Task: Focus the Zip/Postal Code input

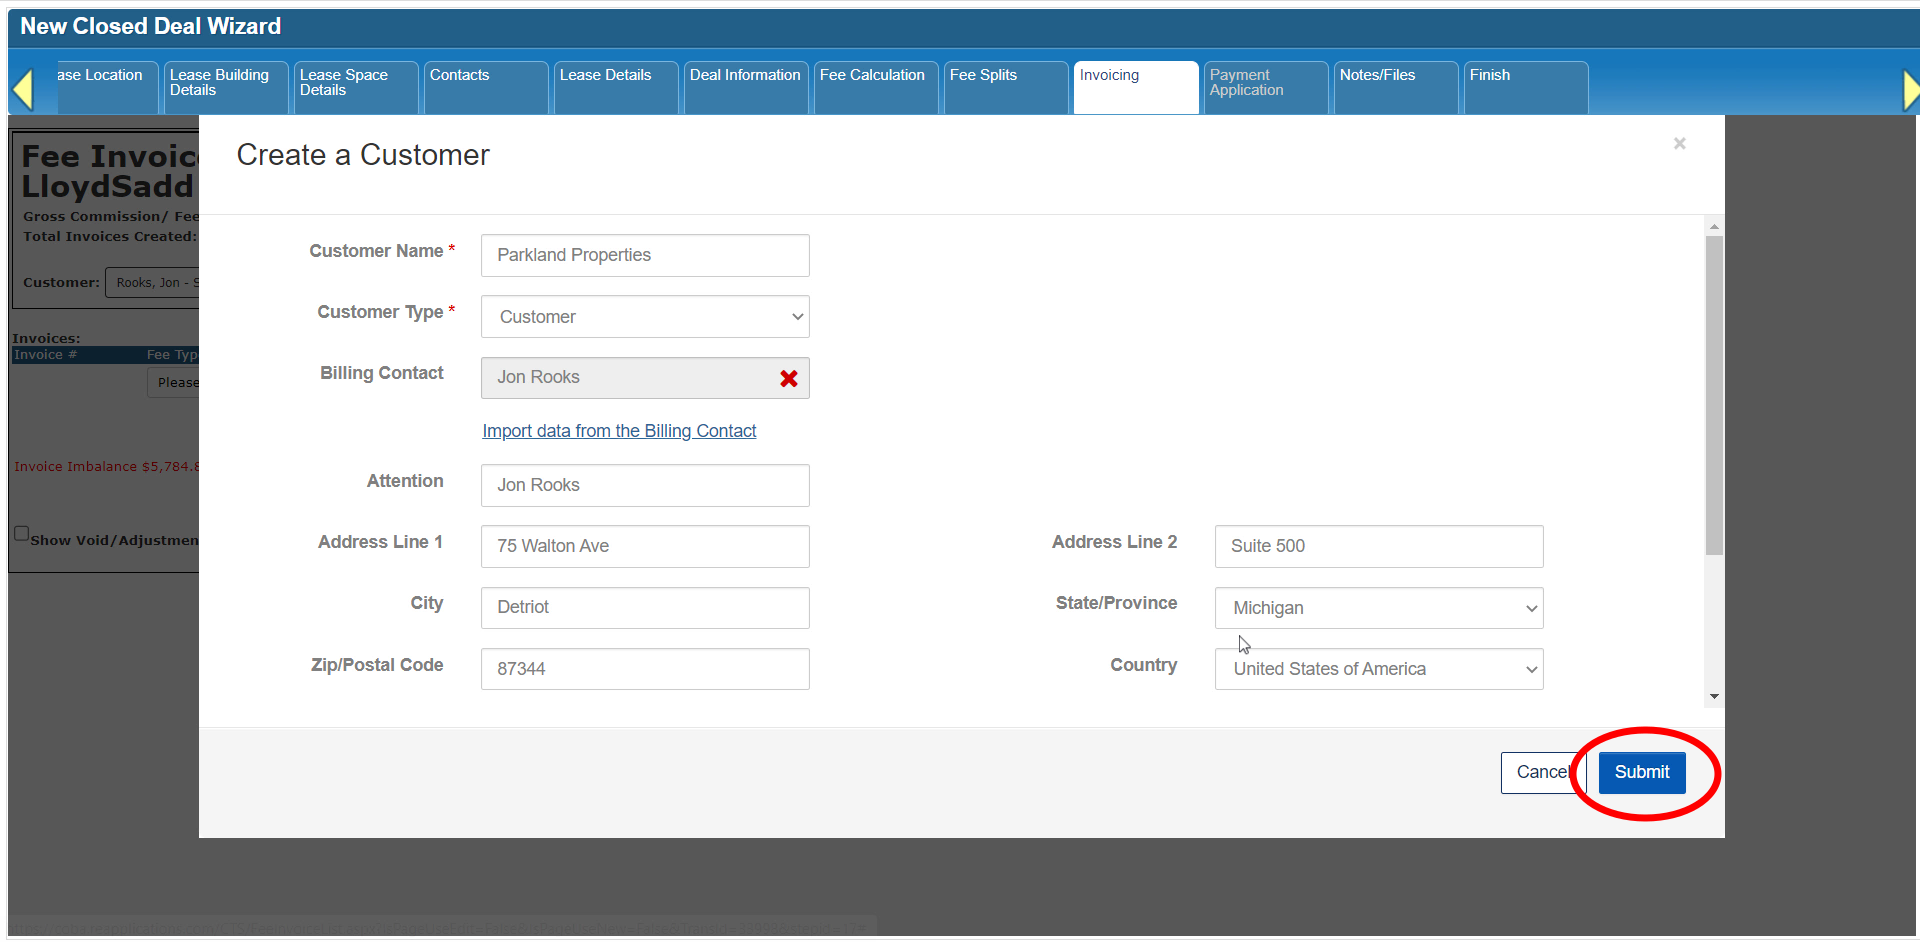Action: 645,669
